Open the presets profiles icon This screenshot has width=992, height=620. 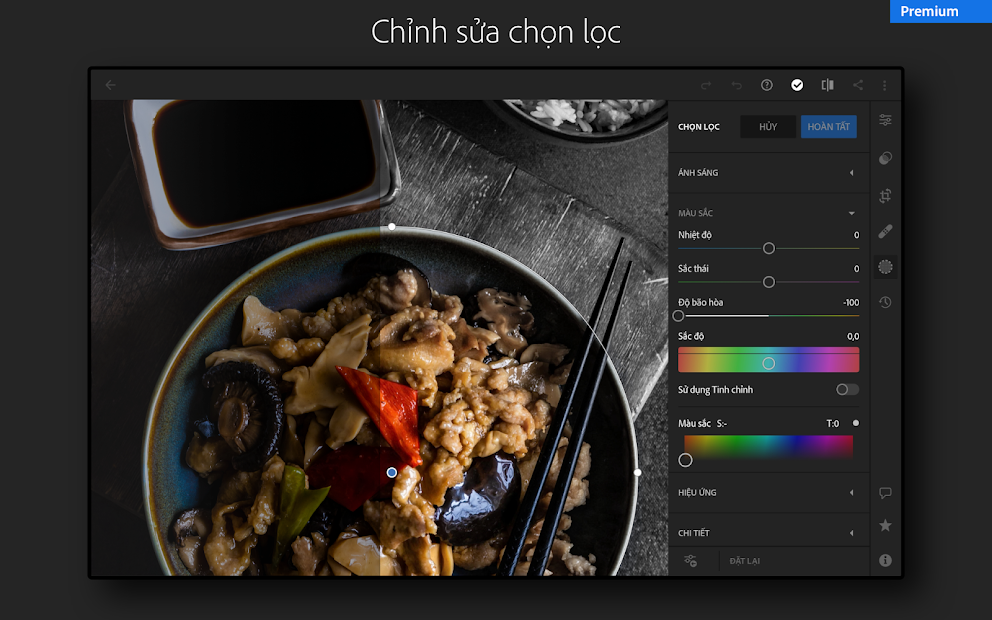tap(885, 158)
